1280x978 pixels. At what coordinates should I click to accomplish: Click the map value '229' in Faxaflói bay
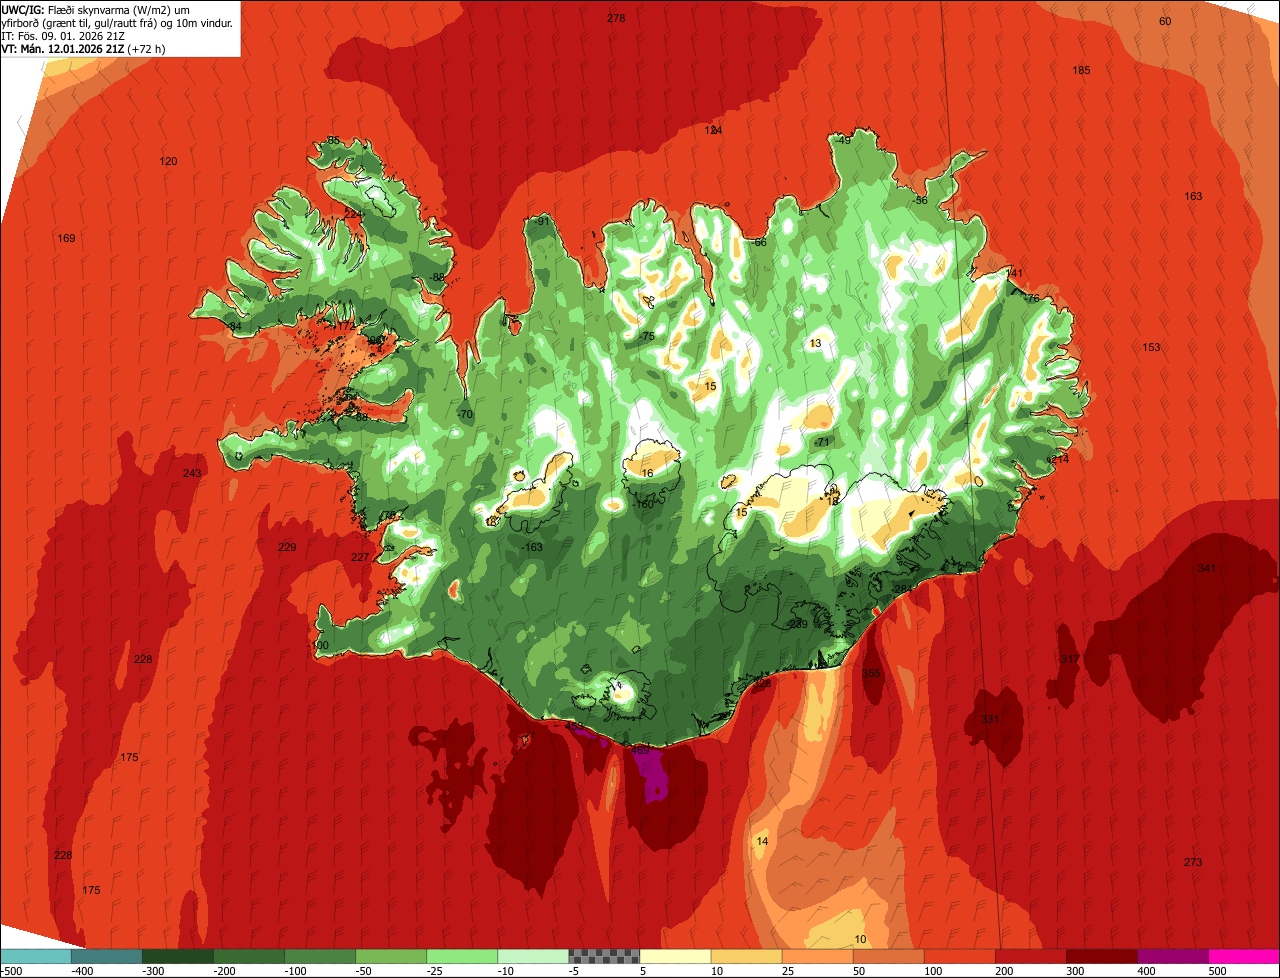(287, 547)
